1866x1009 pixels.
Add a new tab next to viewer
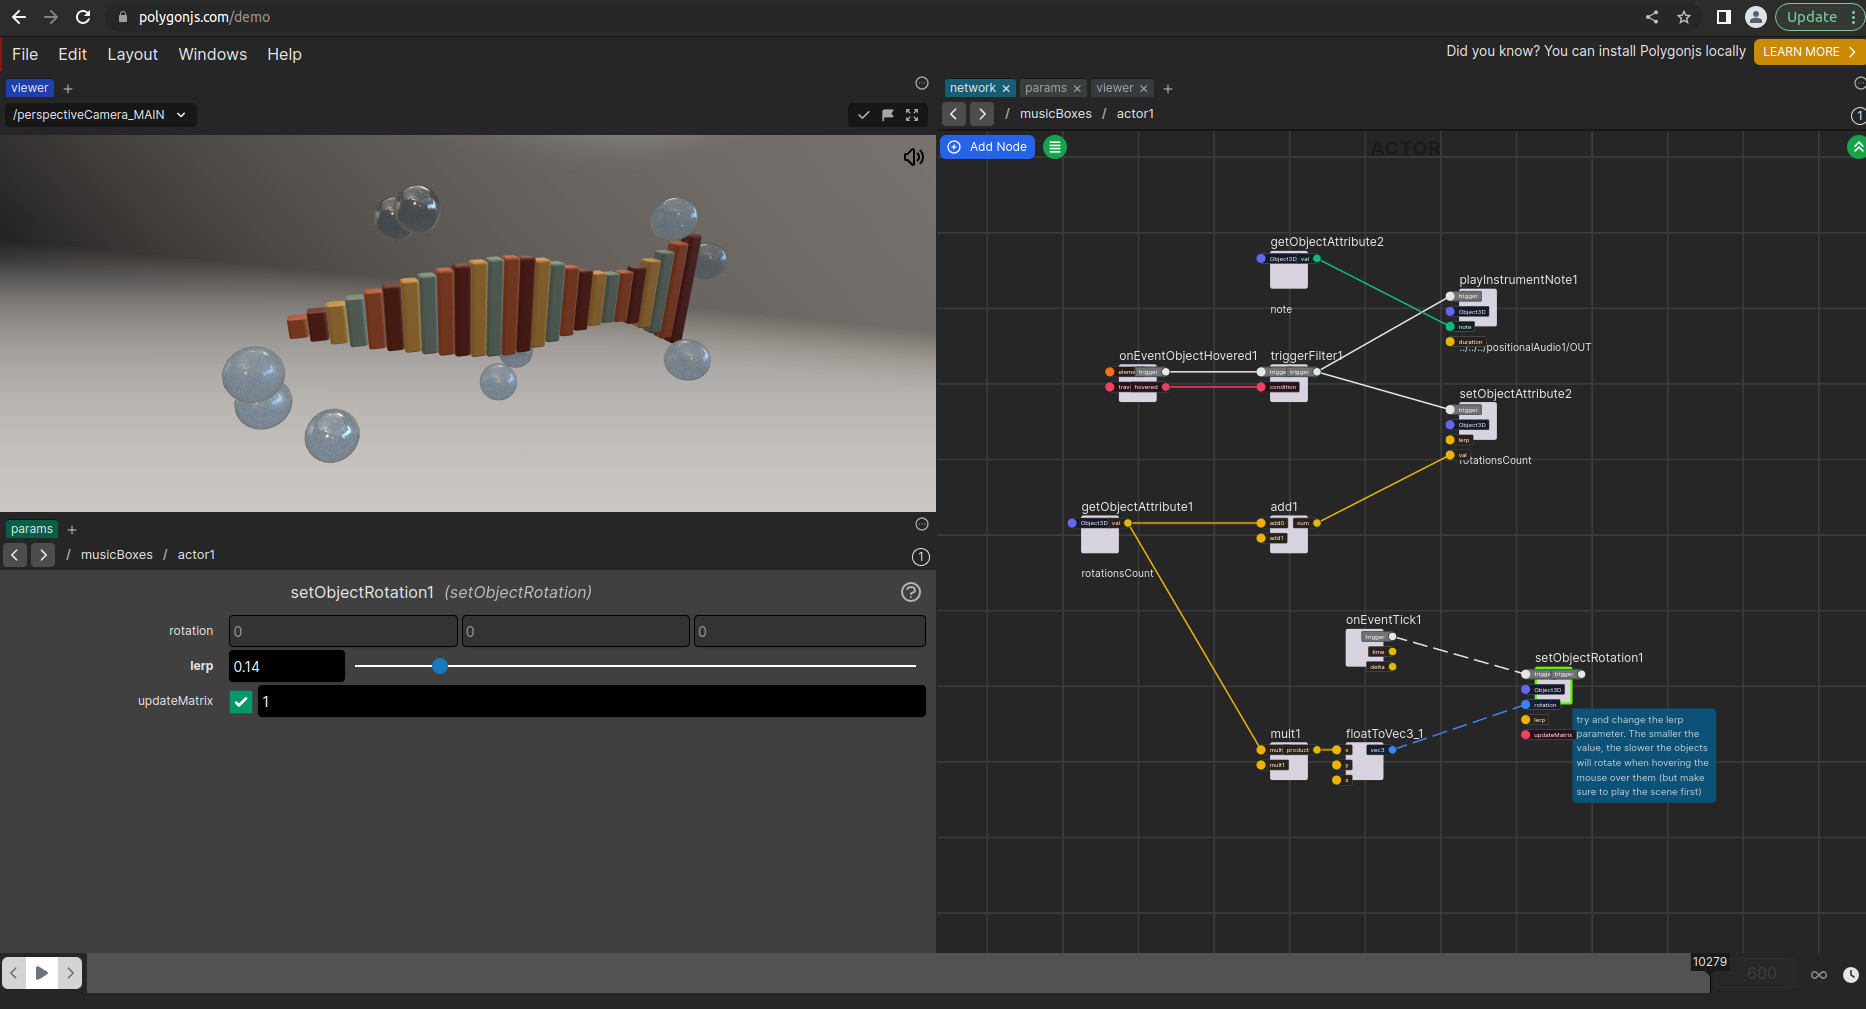68,89
